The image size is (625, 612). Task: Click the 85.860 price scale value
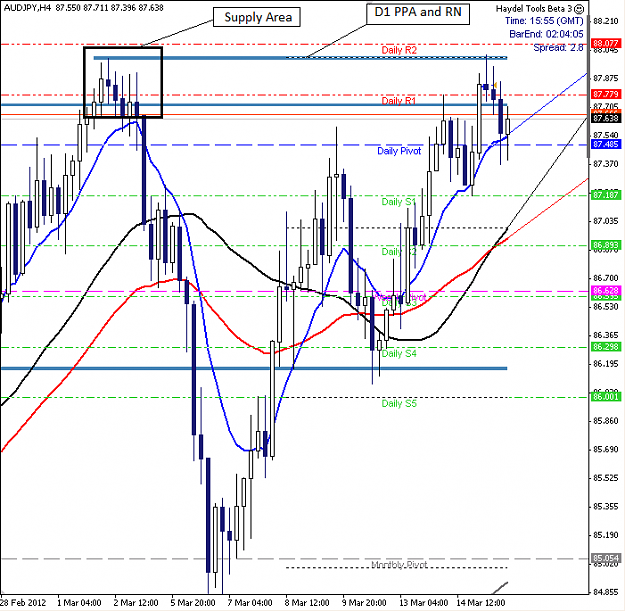[x=606, y=421]
